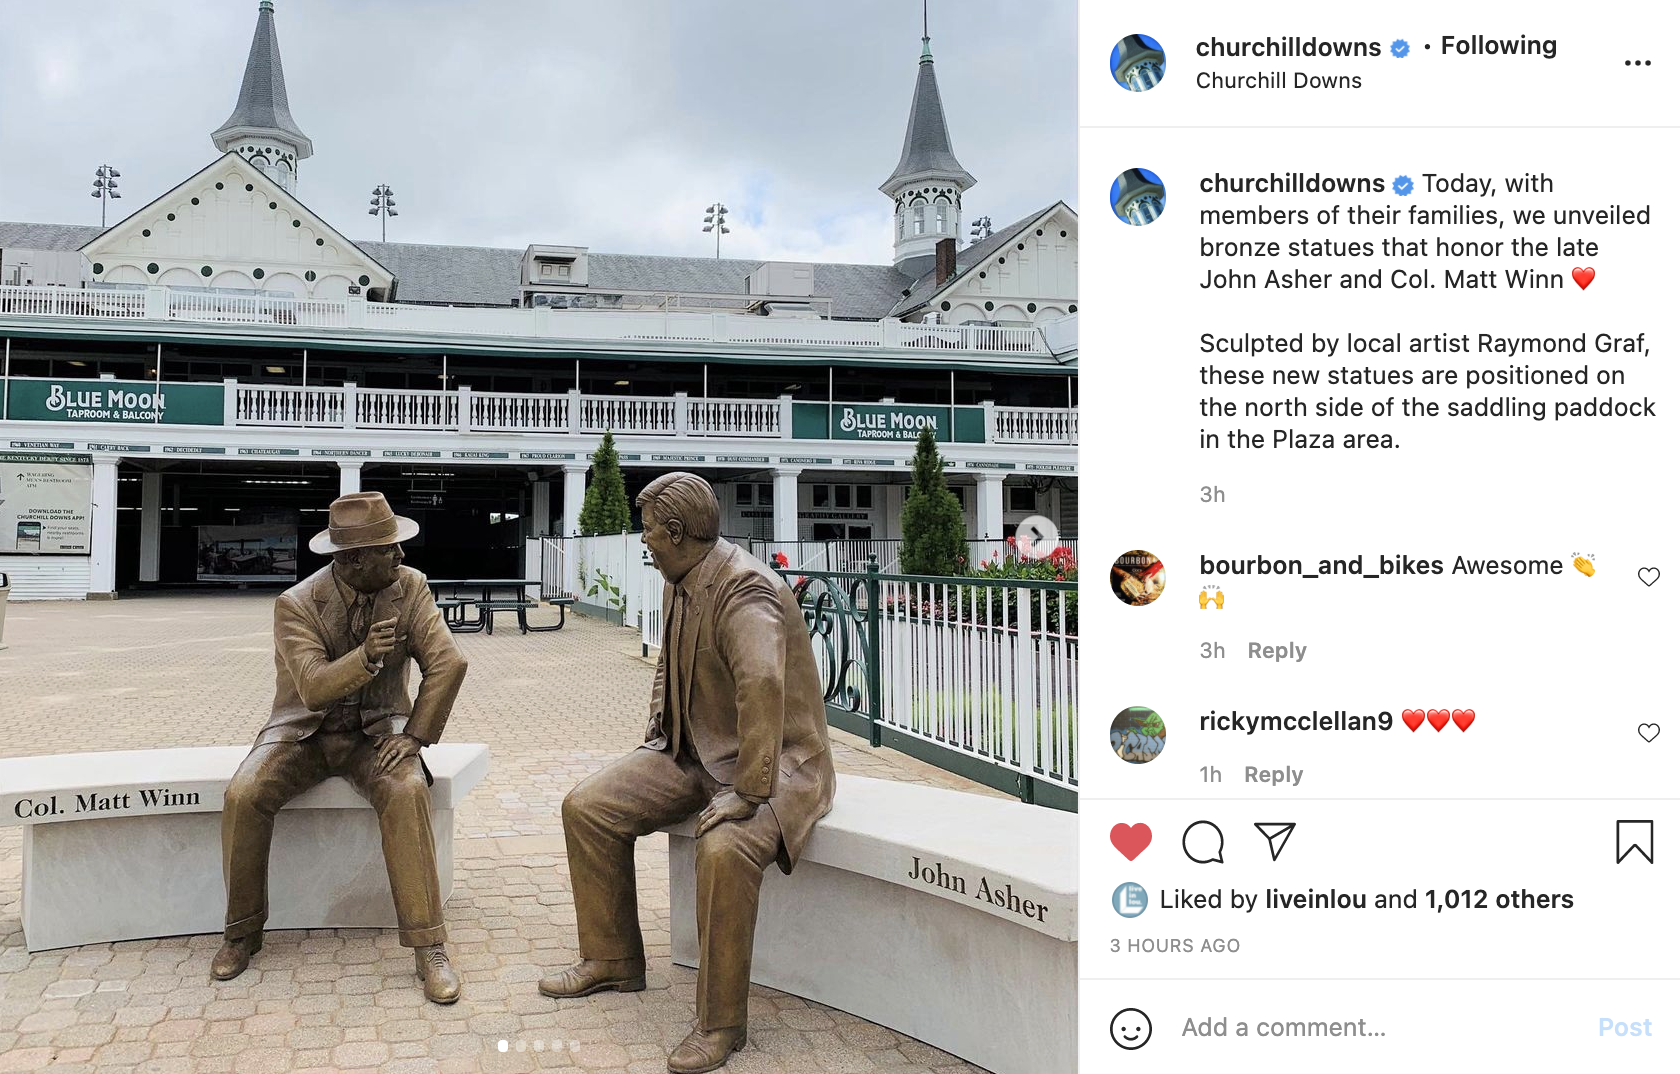
Task: Save post with the bookmark icon
Action: pos(1635,842)
